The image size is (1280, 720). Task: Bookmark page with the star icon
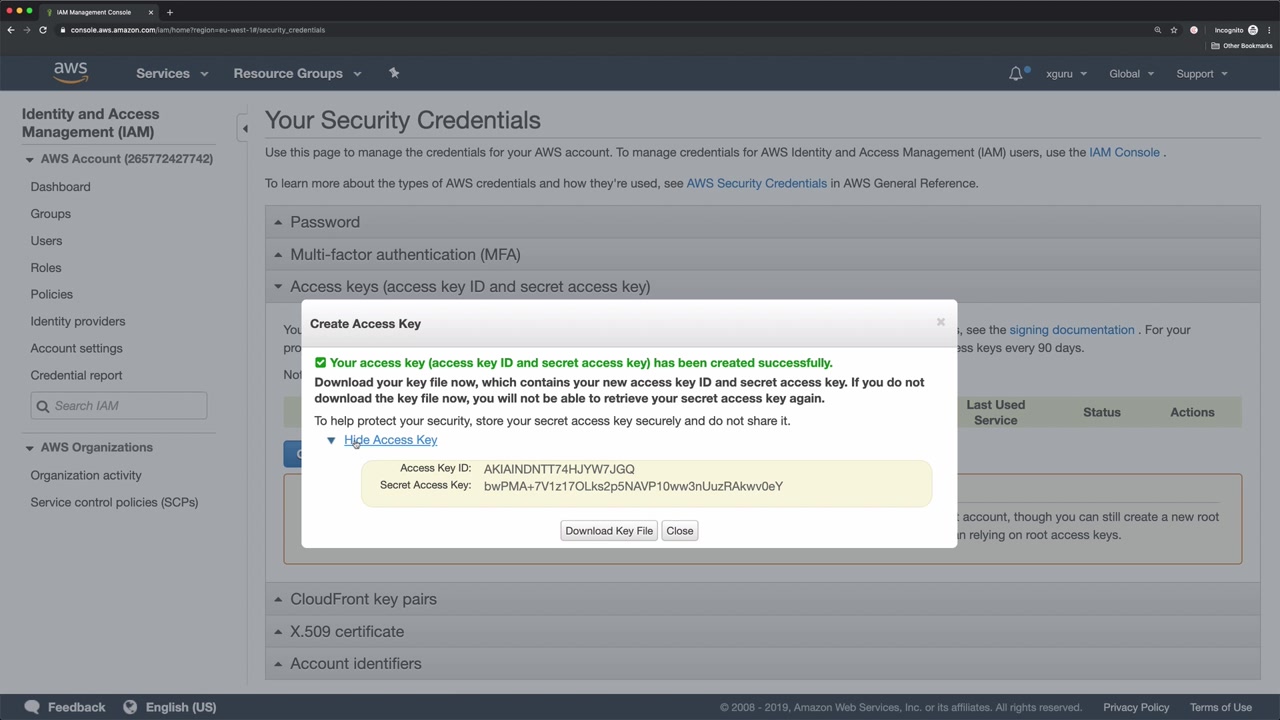tap(1174, 30)
